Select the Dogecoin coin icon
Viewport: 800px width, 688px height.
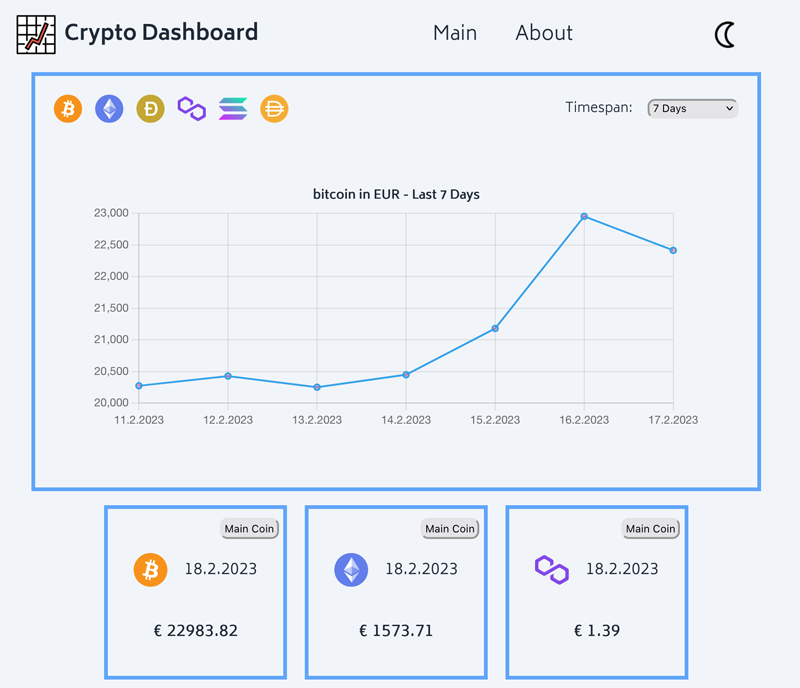pyautogui.click(x=150, y=109)
